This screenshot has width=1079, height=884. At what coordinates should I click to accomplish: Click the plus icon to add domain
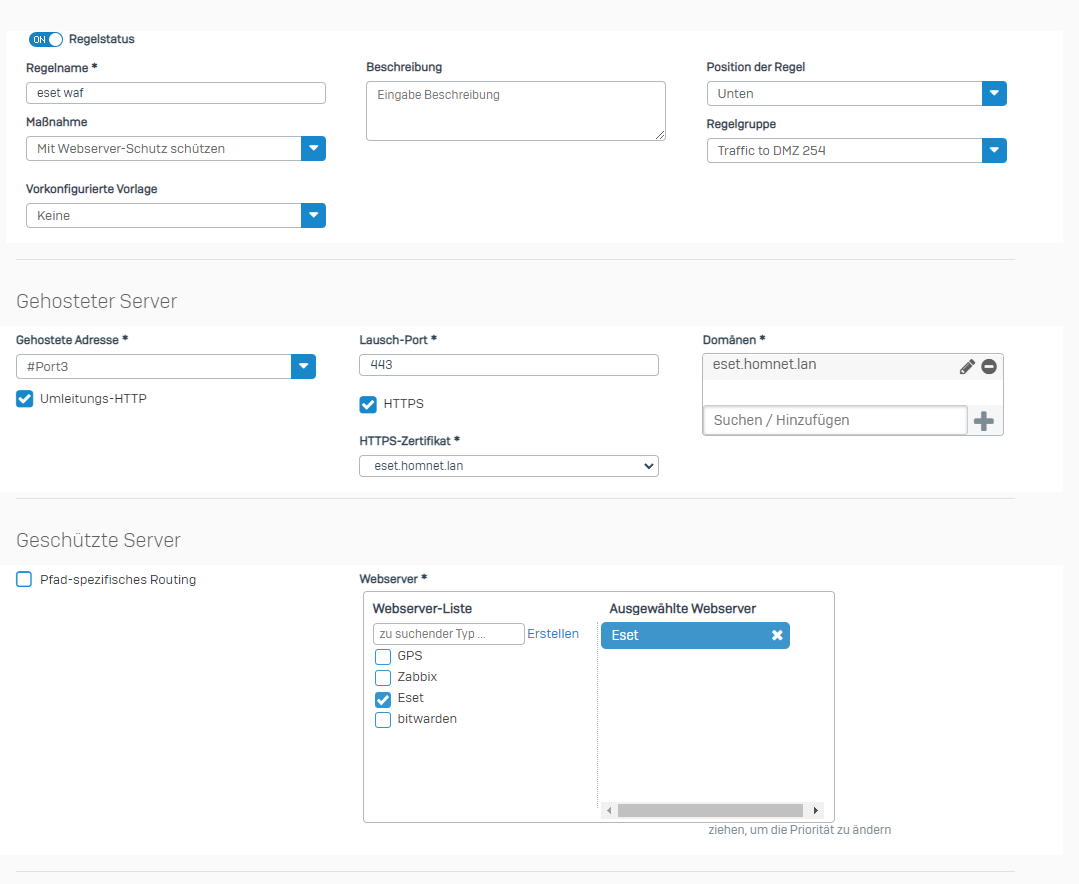(x=984, y=421)
